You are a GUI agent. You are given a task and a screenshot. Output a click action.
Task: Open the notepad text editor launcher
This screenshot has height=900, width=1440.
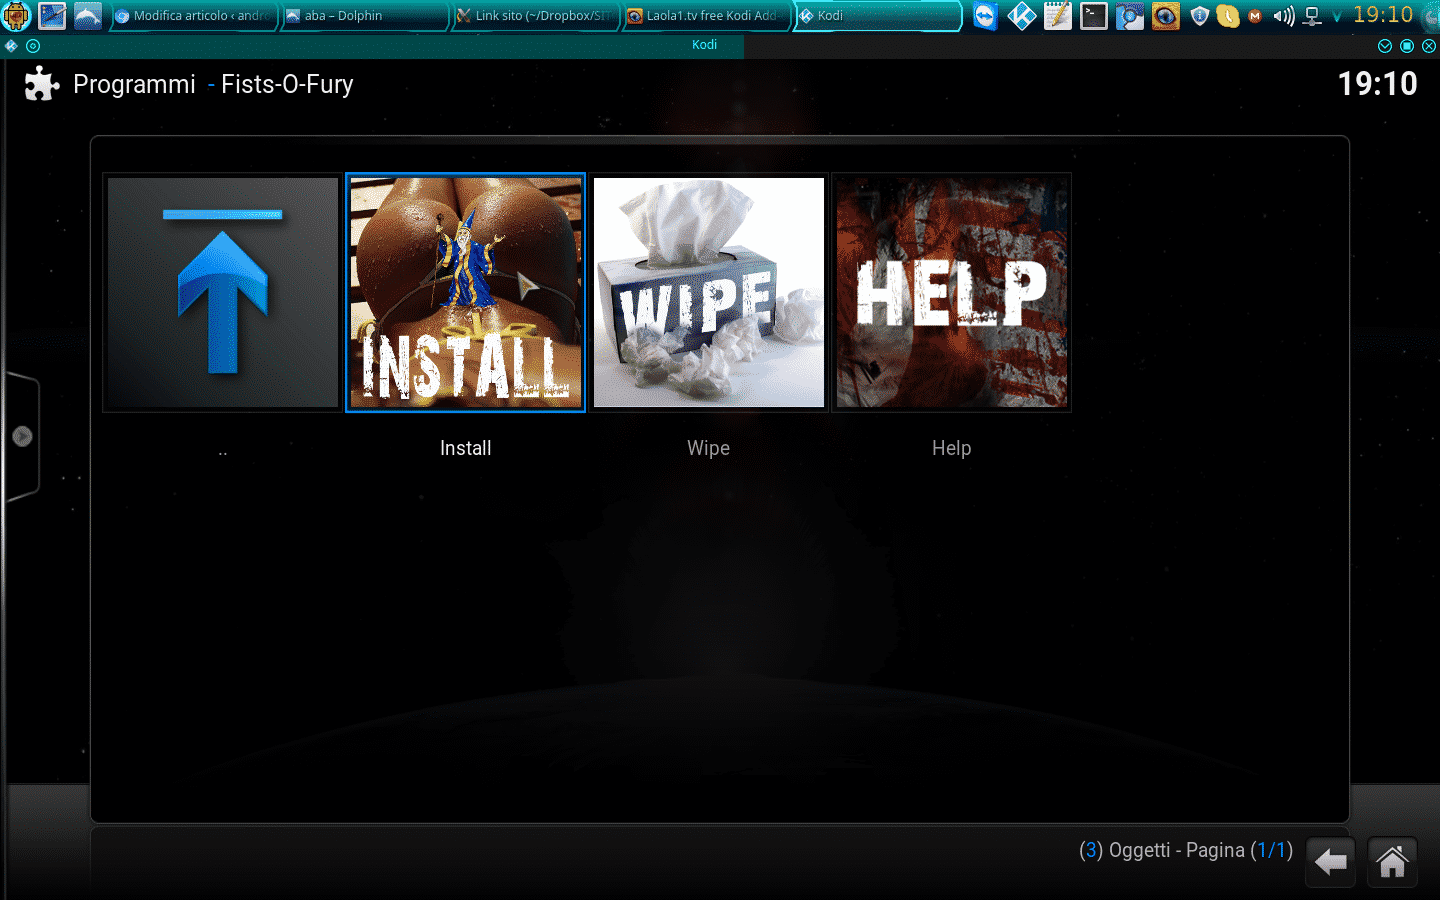point(1057,16)
